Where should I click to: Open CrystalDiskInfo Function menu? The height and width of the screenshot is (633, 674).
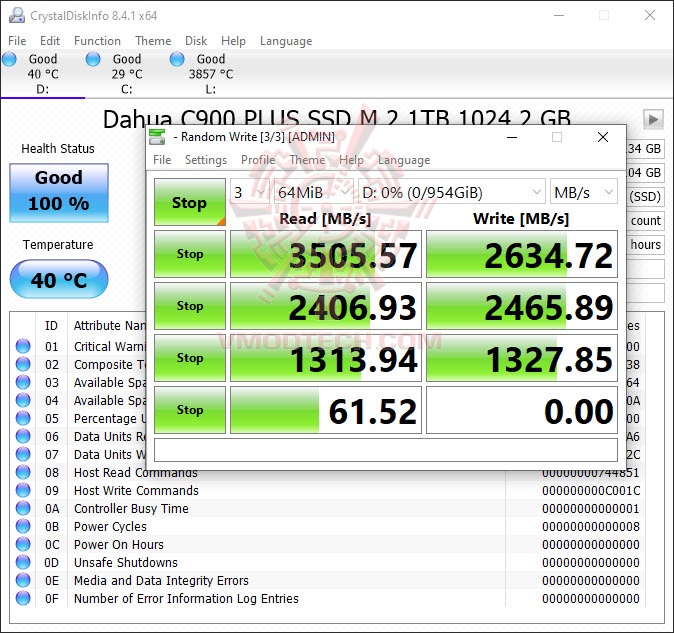click(x=97, y=41)
